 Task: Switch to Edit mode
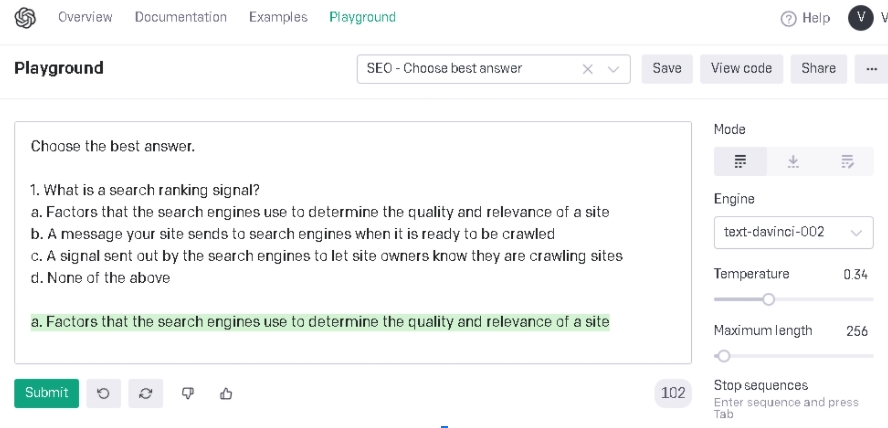tap(847, 162)
